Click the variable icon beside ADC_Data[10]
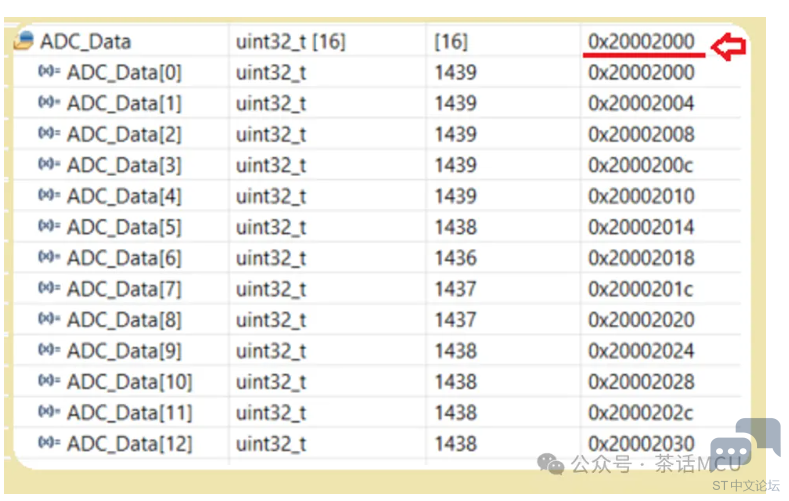Viewport: 789px width, 501px height. pyautogui.click(x=49, y=381)
